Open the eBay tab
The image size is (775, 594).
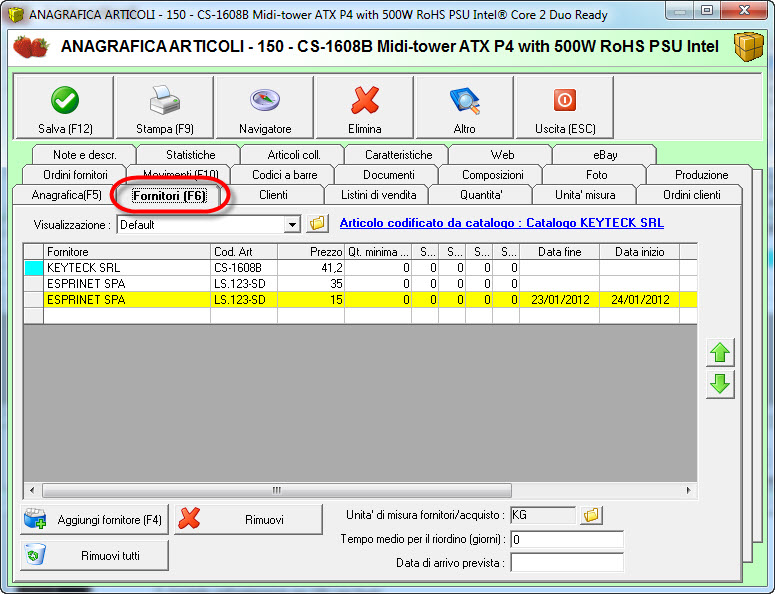point(605,155)
